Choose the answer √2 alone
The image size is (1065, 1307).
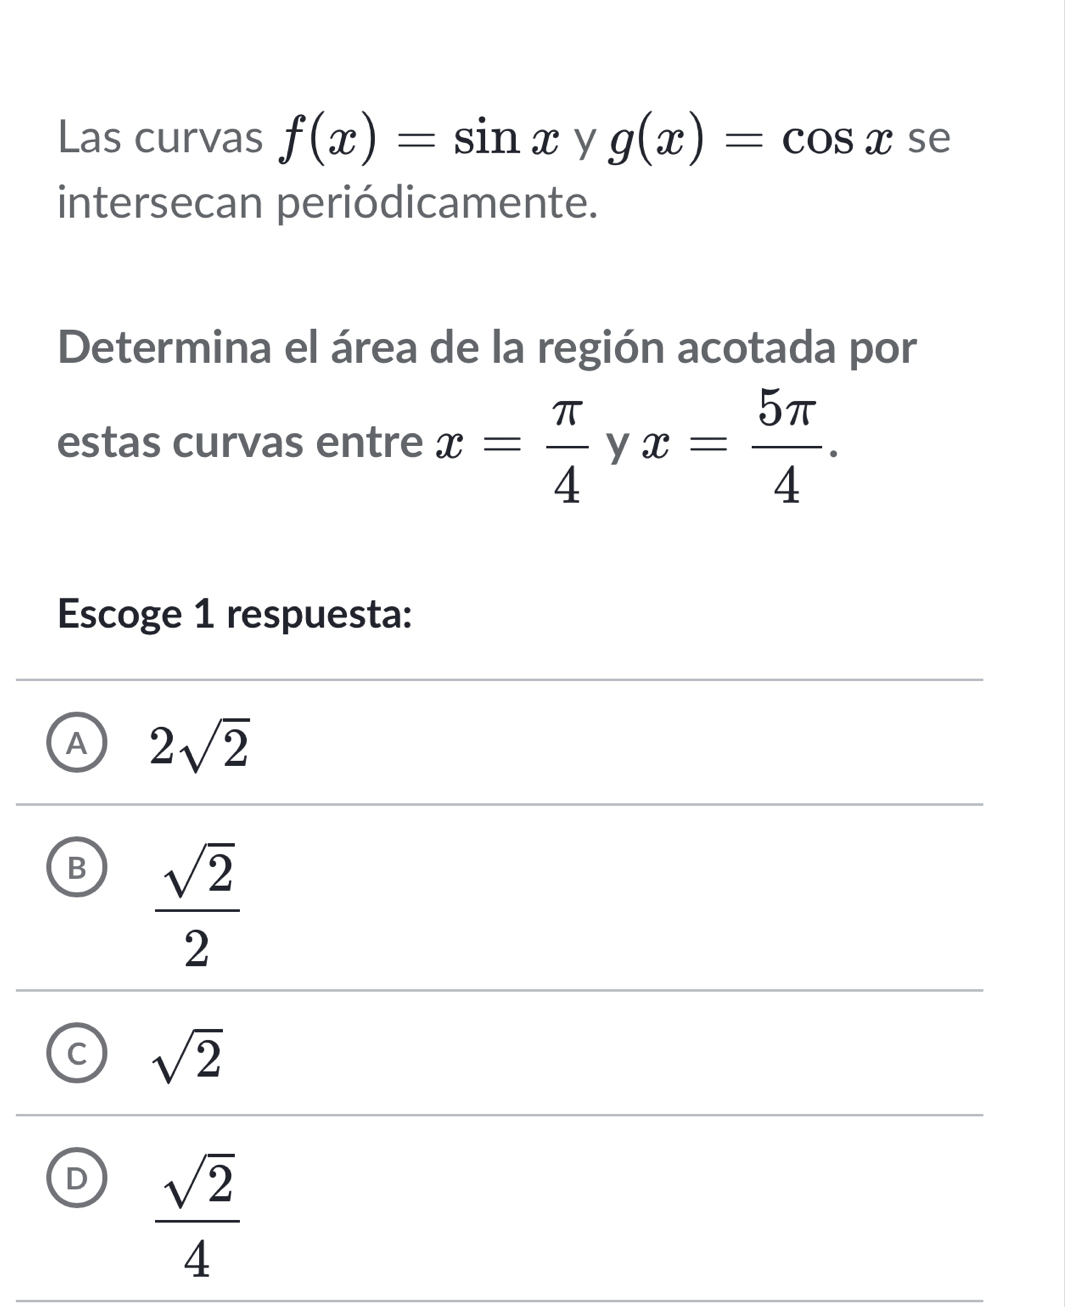(x=186, y=1055)
